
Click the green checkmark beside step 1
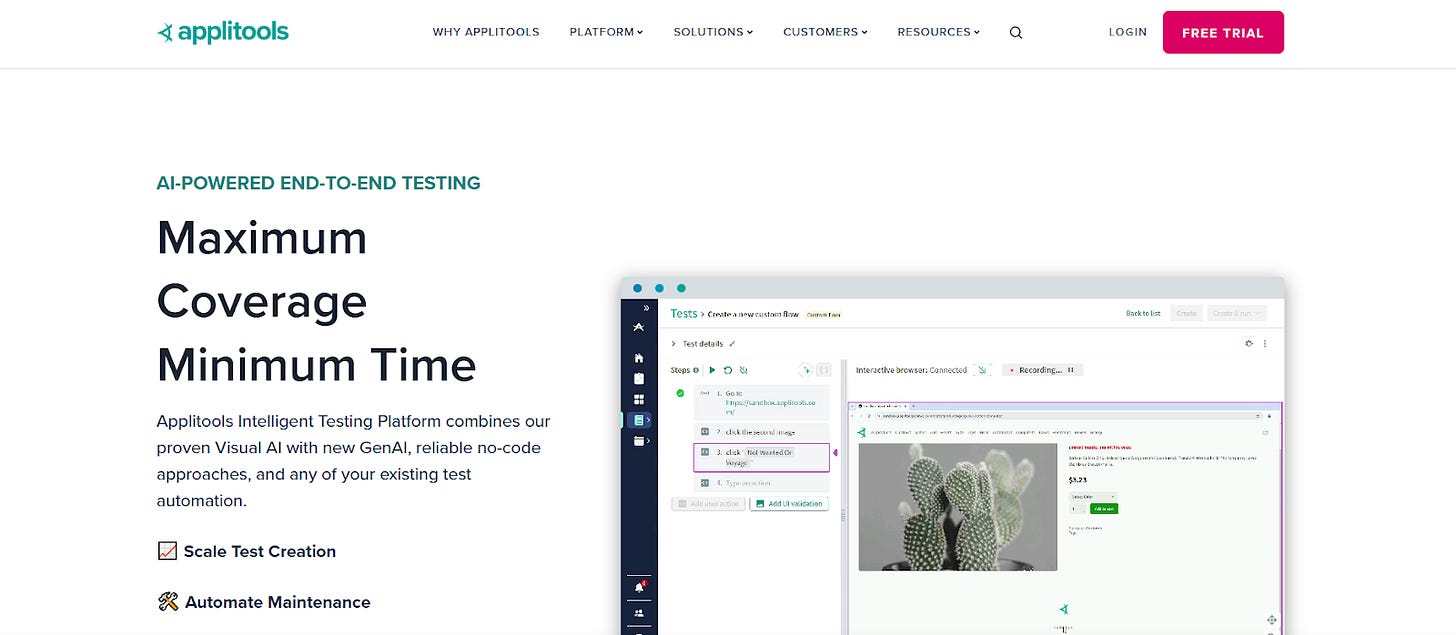pos(680,393)
